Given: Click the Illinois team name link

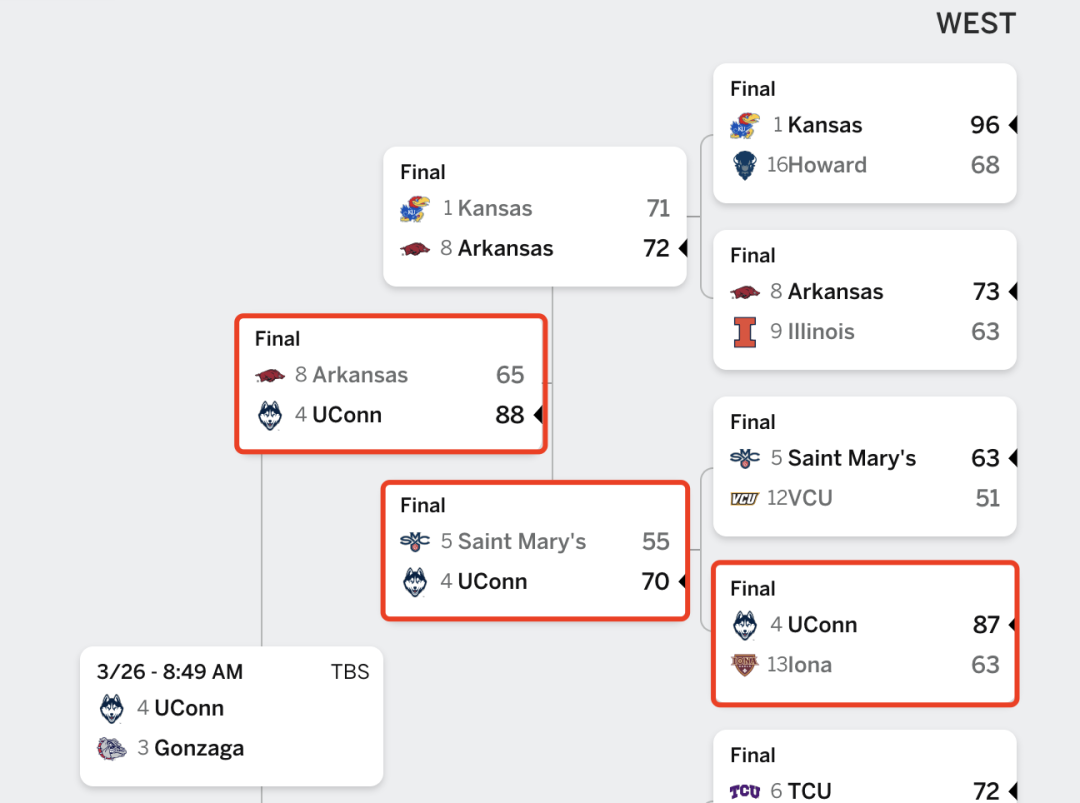Looking at the screenshot, I should tap(821, 332).
